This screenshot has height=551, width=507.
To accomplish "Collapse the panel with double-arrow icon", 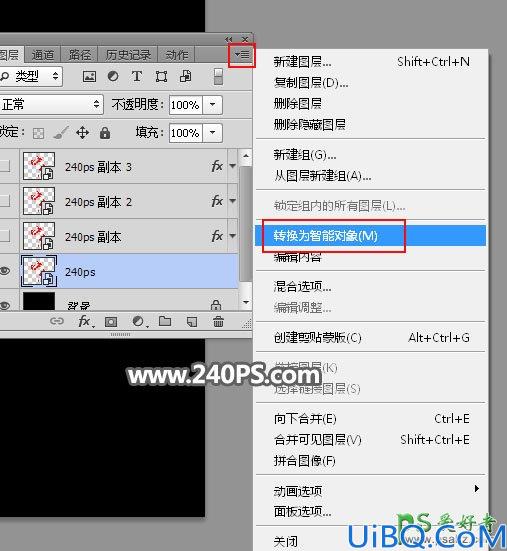I will (229, 39).
